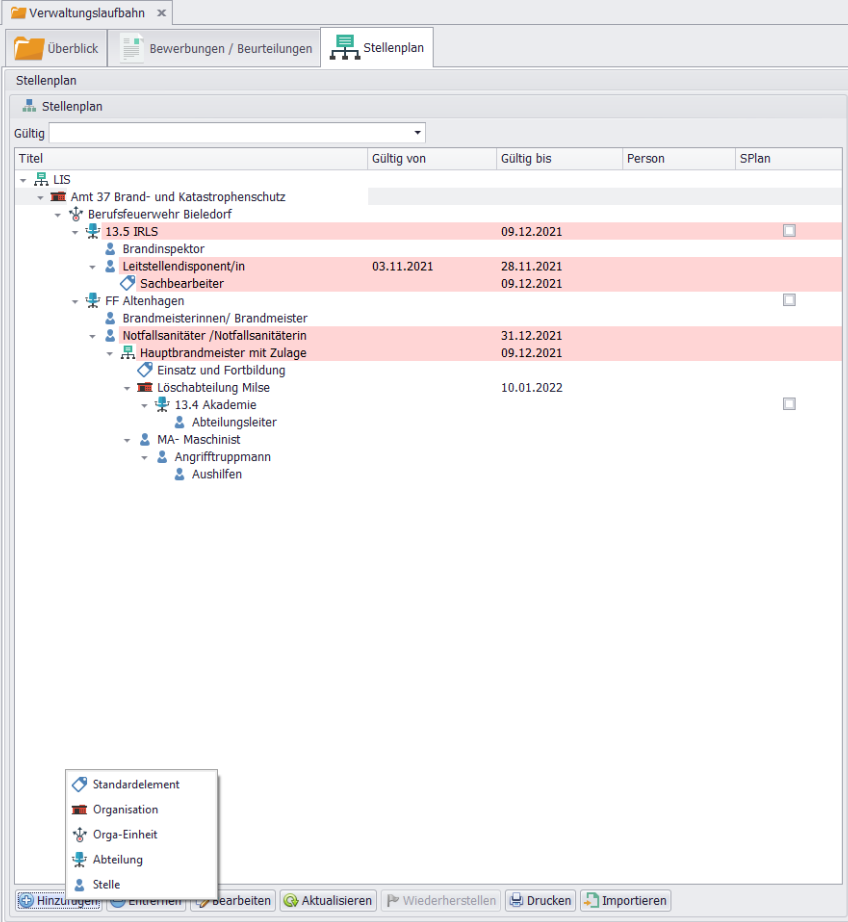Toggle SPlan checkbox for 13.5 IRLS

point(789,231)
